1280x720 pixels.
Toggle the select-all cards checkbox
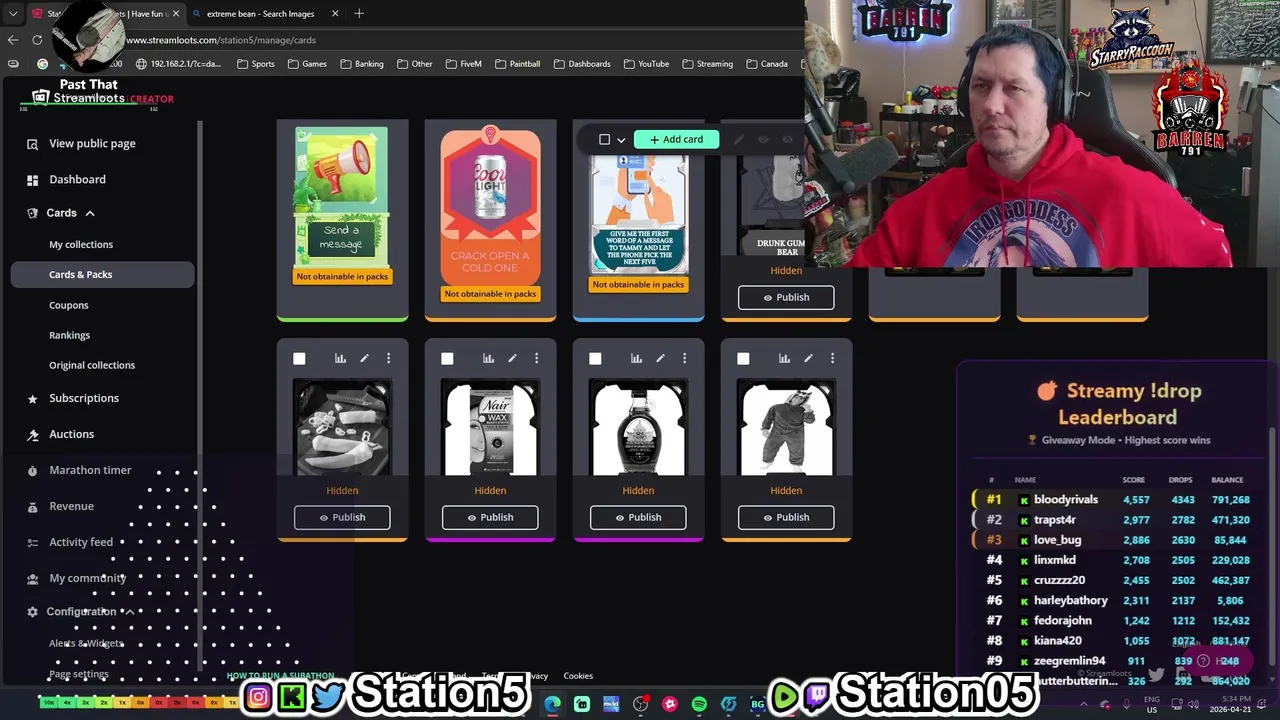(604, 139)
